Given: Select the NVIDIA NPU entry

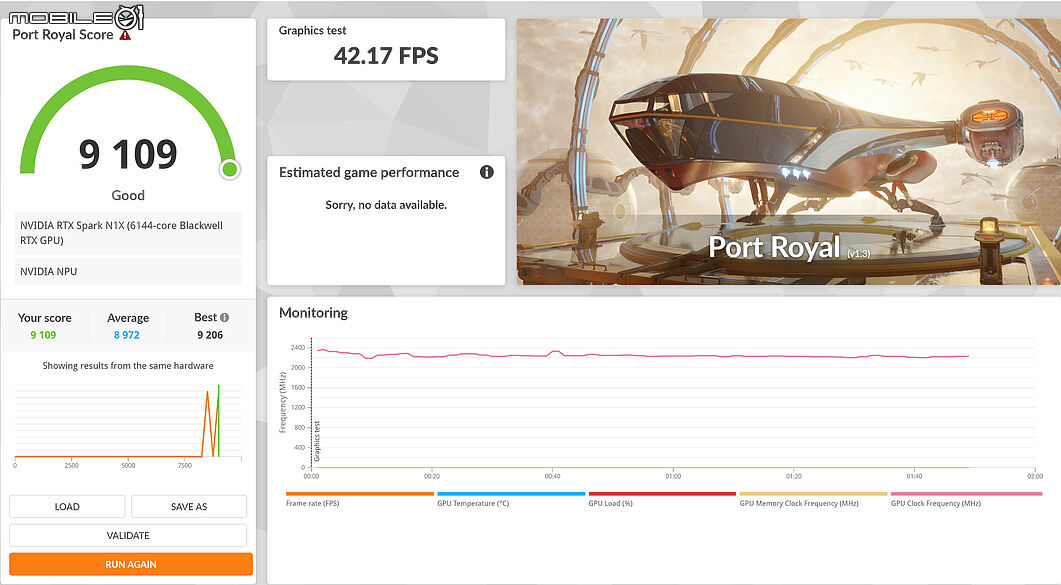Looking at the screenshot, I should (x=128, y=272).
